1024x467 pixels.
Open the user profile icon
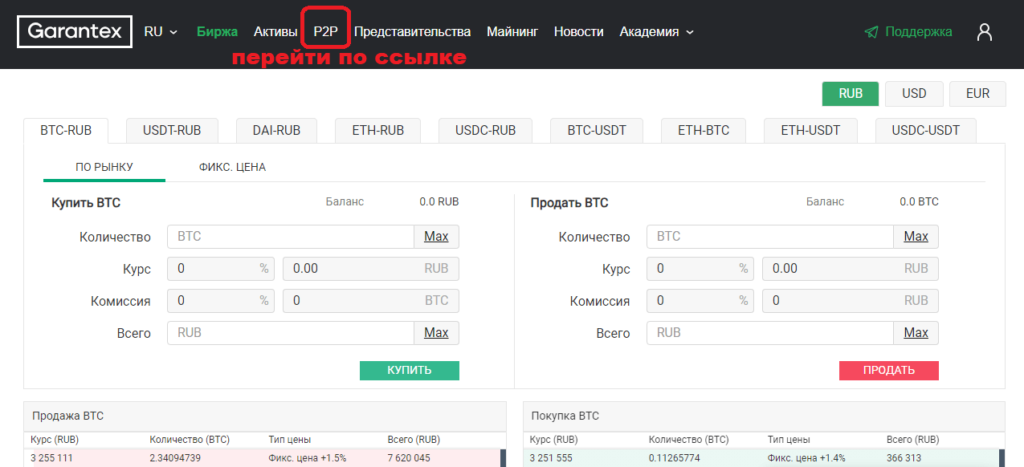984,32
